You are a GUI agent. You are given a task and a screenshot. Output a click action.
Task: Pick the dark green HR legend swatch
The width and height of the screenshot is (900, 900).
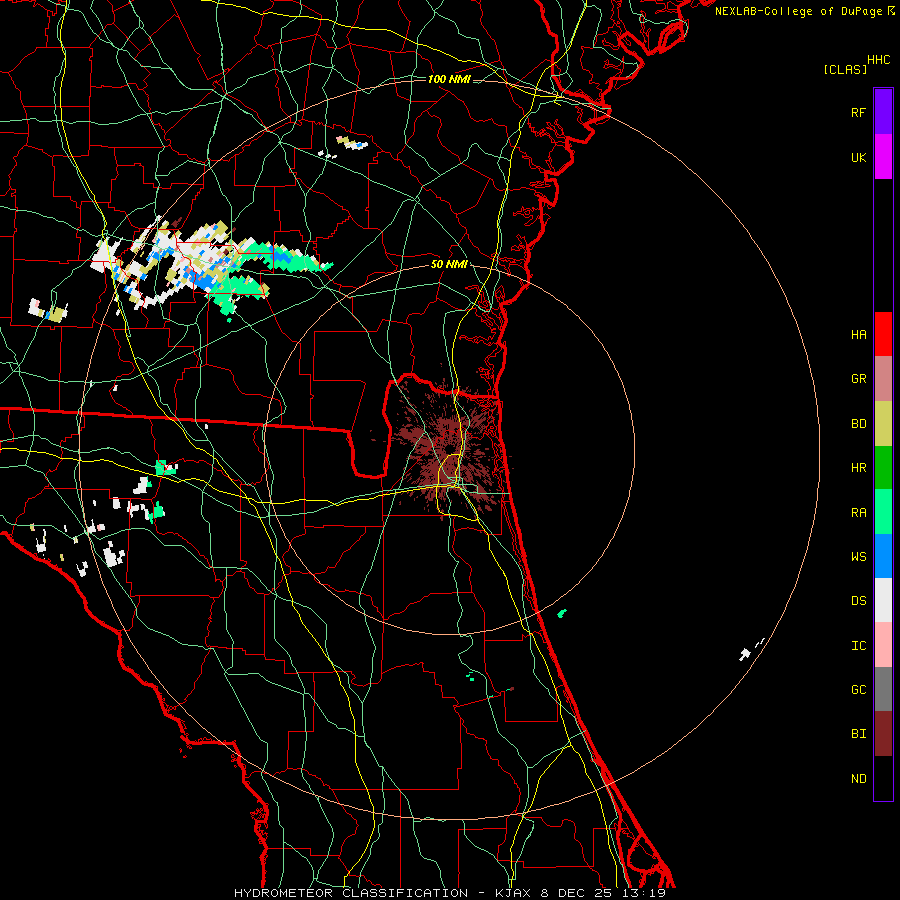[x=883, y=467]
